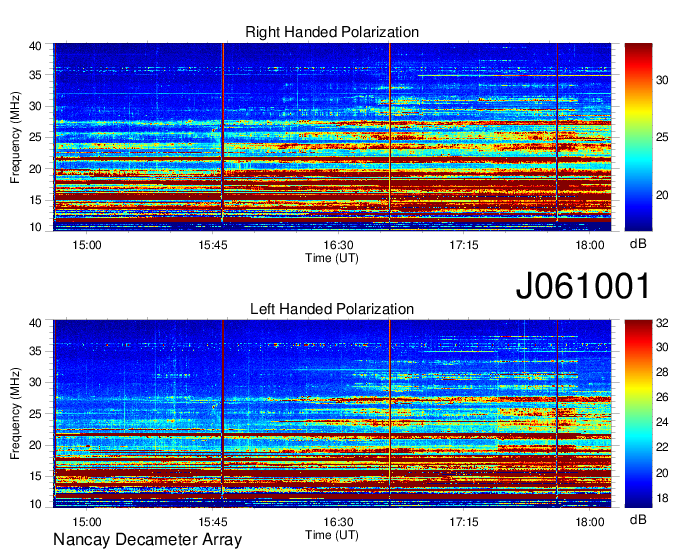
Task: Click the 10 frequency tick of right-handed plot
Action: (35, 227)
